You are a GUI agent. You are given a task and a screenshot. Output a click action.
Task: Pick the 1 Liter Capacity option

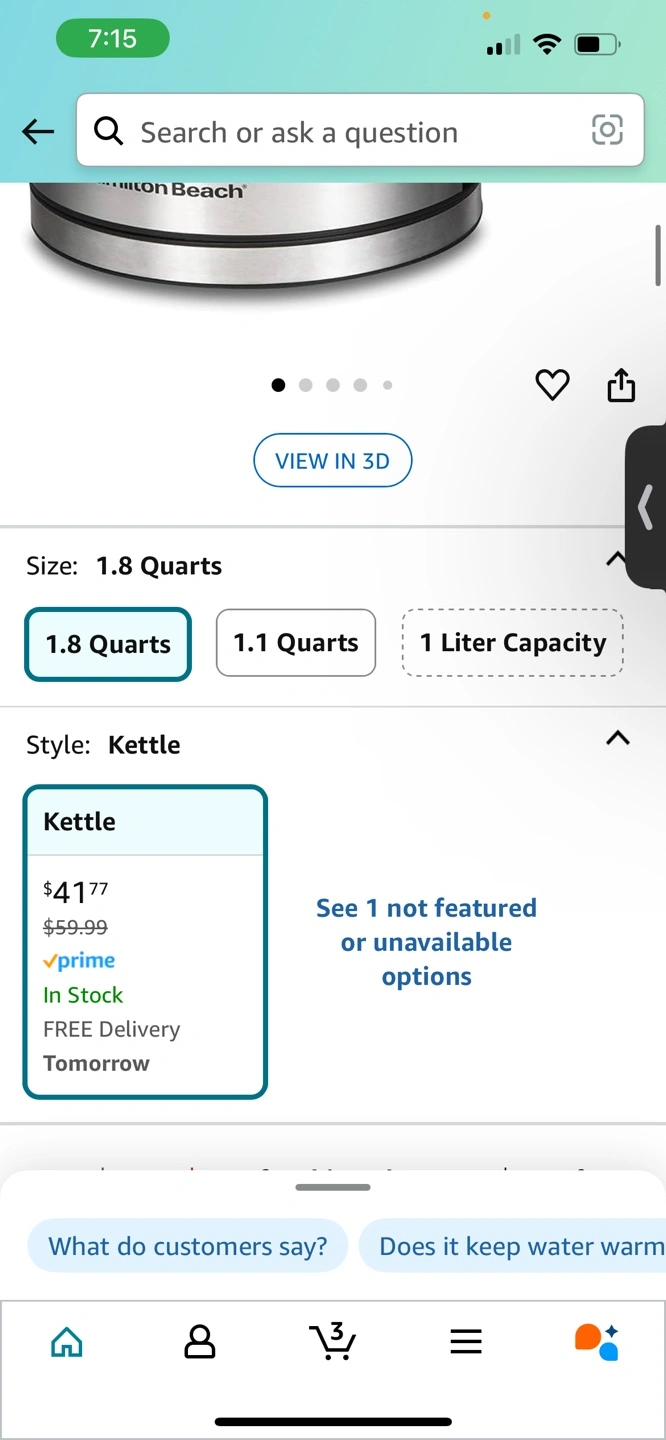click(512, 643)
